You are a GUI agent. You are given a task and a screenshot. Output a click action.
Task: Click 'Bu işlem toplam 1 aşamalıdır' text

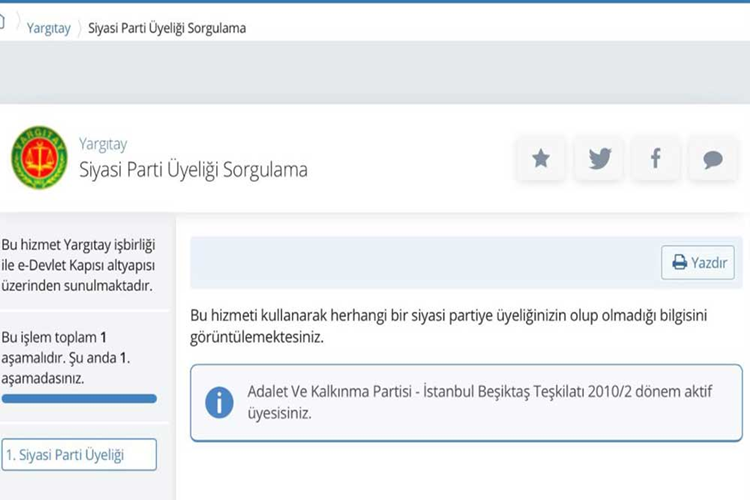(66, 358)
